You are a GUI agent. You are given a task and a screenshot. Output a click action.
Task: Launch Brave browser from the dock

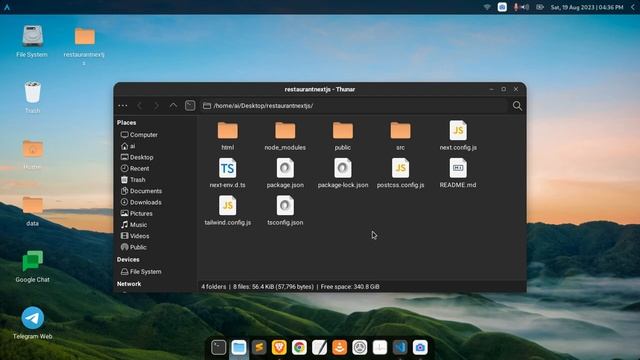pos(279,347)
